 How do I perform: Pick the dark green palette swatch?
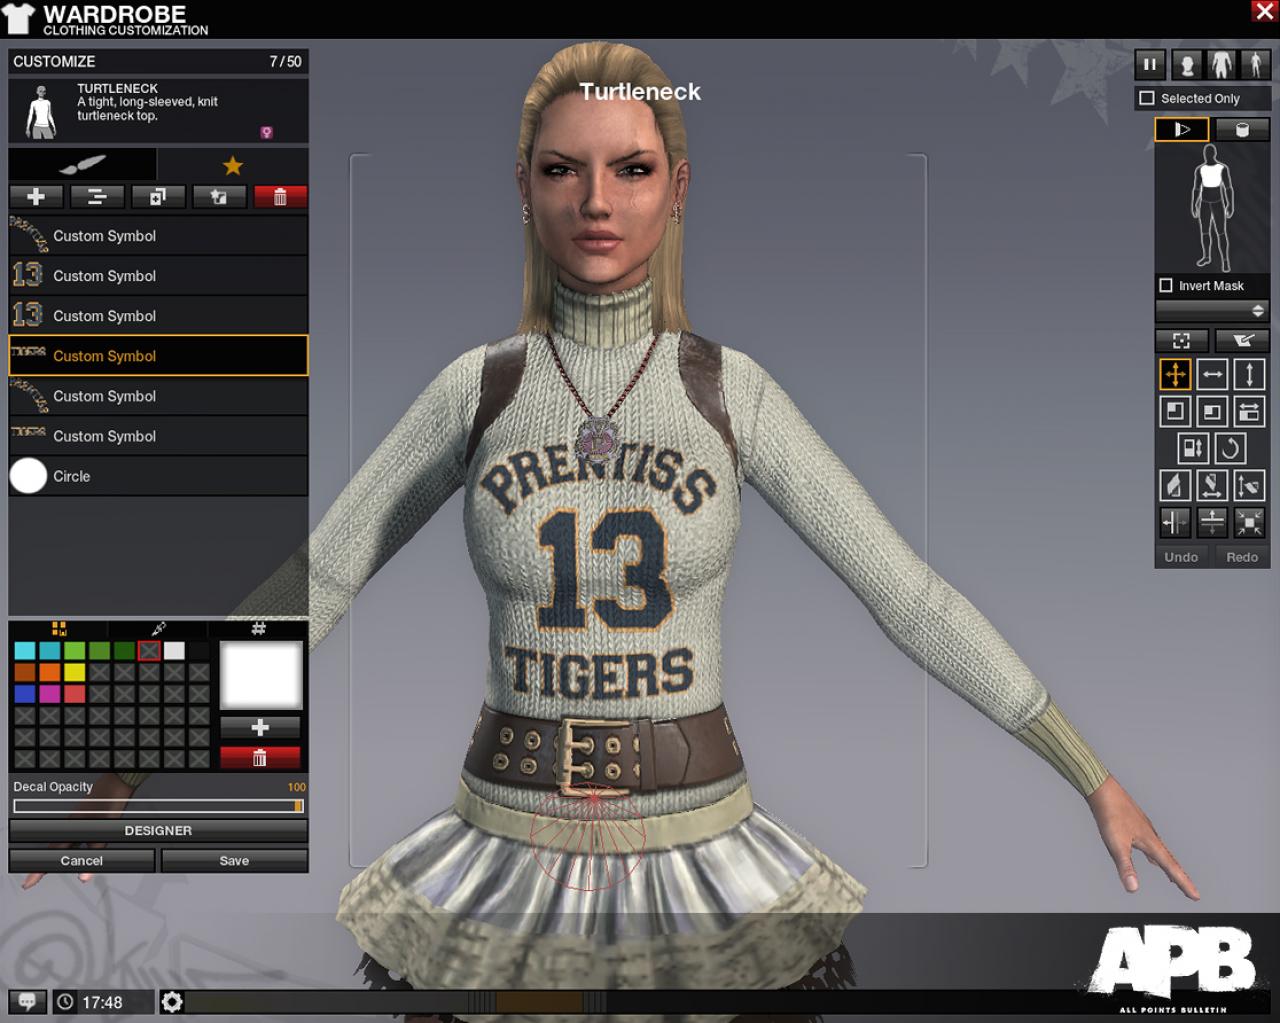click(124, 651)
